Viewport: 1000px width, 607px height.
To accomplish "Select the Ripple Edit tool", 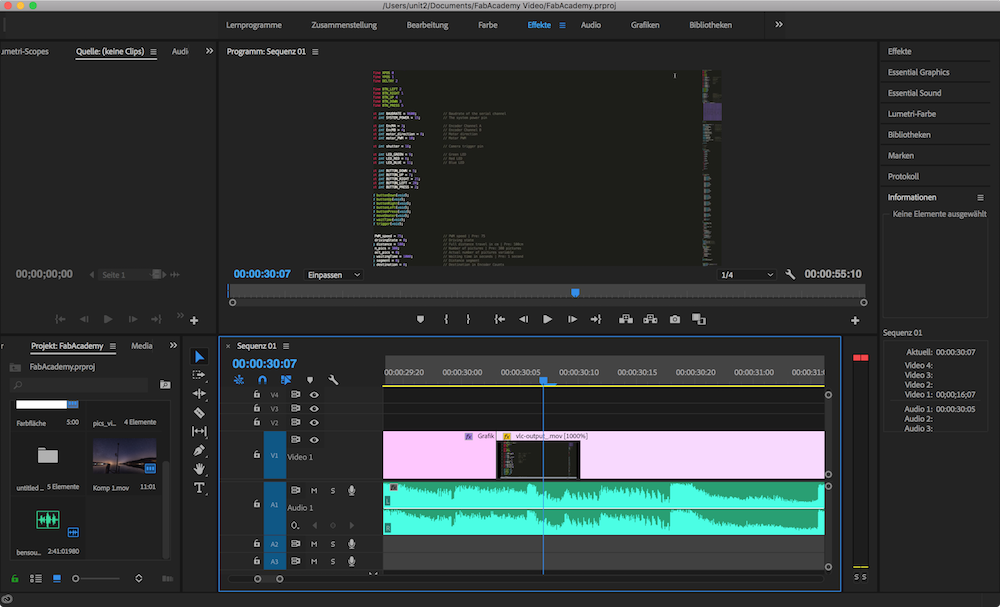I will 199,393.
